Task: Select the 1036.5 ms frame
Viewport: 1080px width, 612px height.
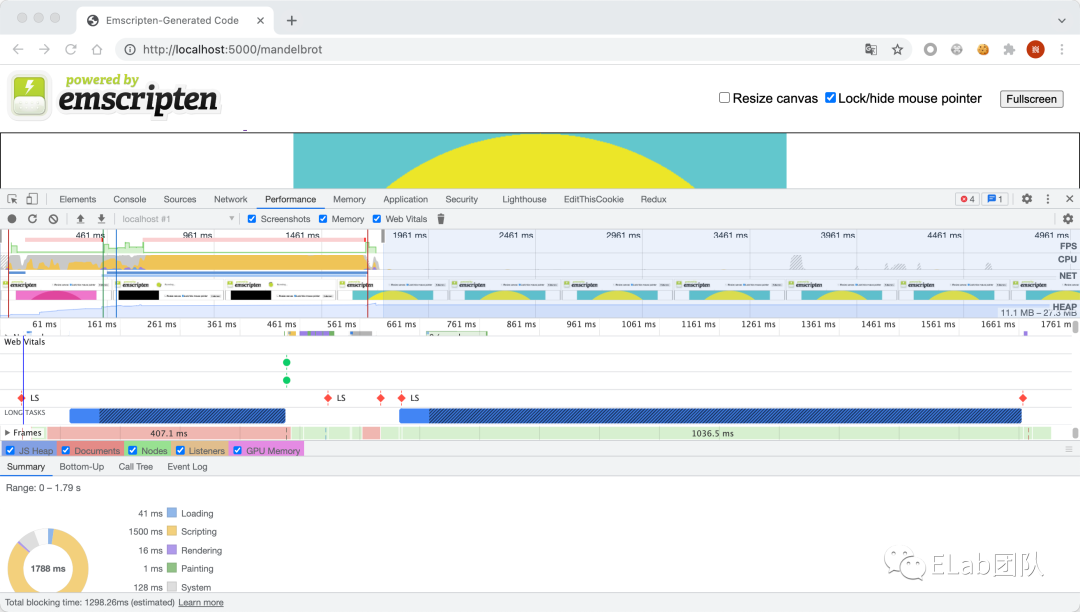Action: [712, 433]
